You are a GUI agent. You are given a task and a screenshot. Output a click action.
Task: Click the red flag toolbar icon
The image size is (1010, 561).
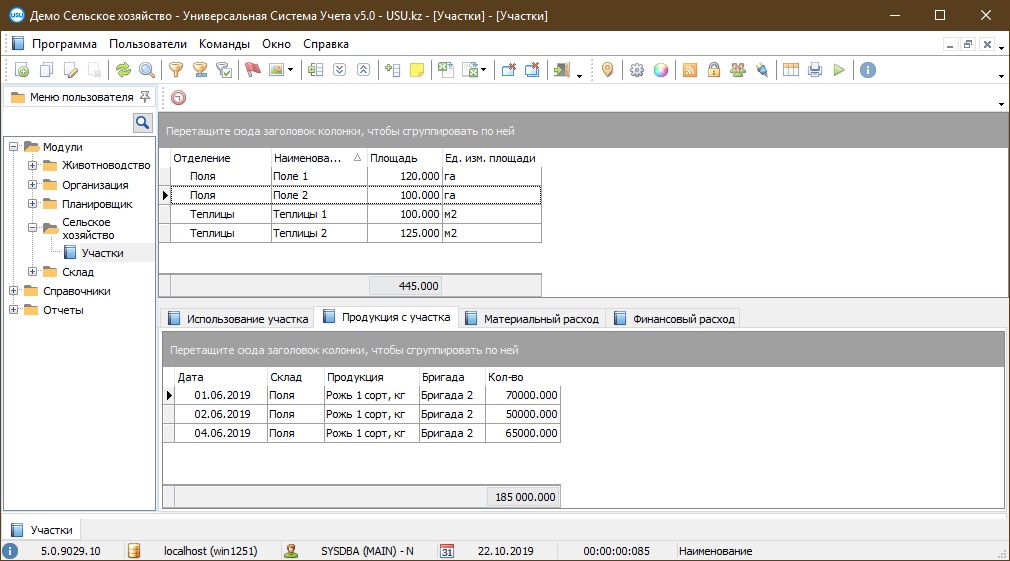[x=252, y=70]
